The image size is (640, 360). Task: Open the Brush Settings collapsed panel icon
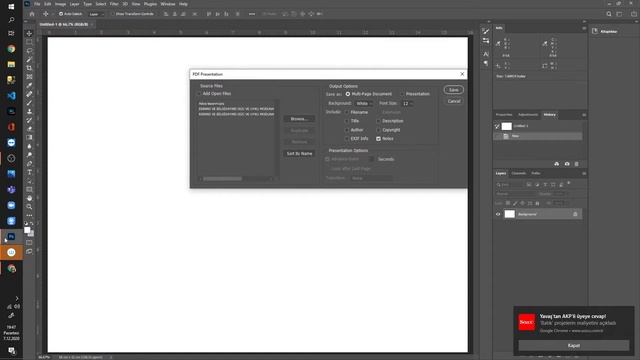coord(485,31)
